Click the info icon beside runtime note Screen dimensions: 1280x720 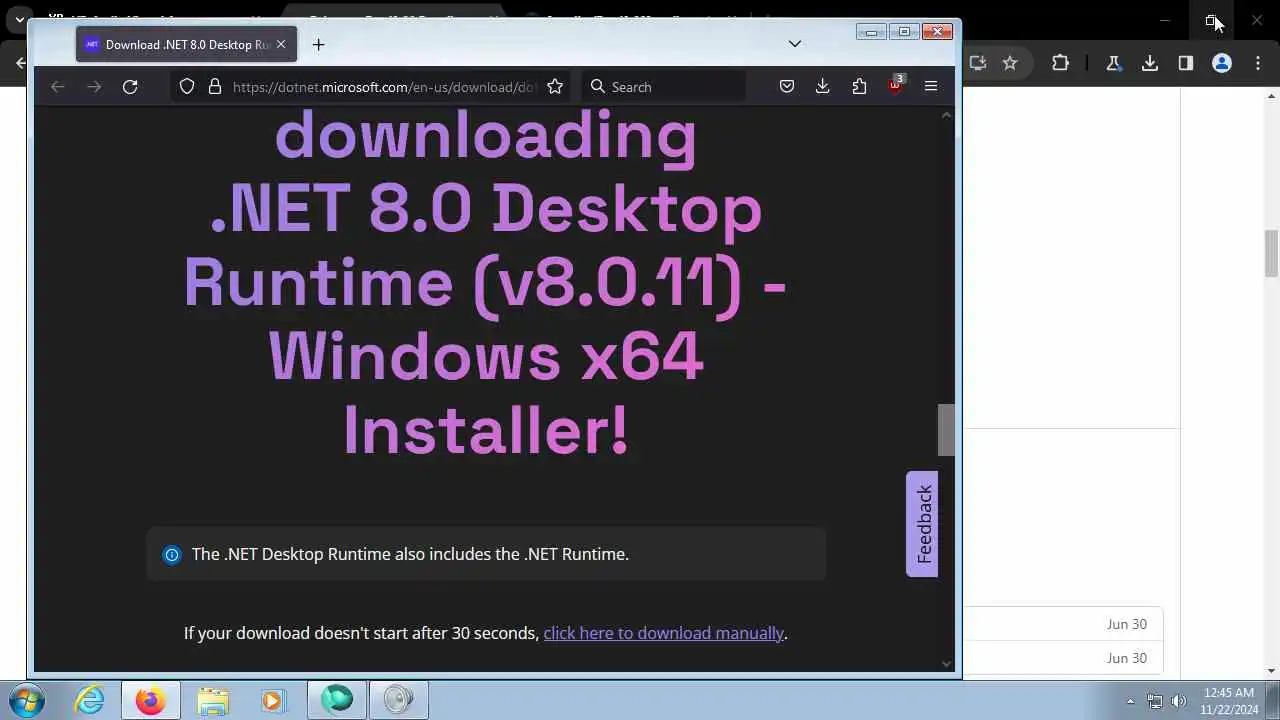click(172, 555)
